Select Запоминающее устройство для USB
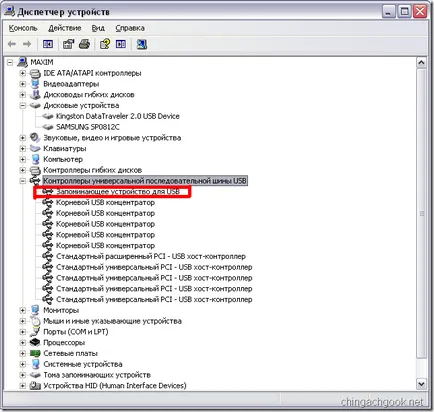 pos(118,192)
